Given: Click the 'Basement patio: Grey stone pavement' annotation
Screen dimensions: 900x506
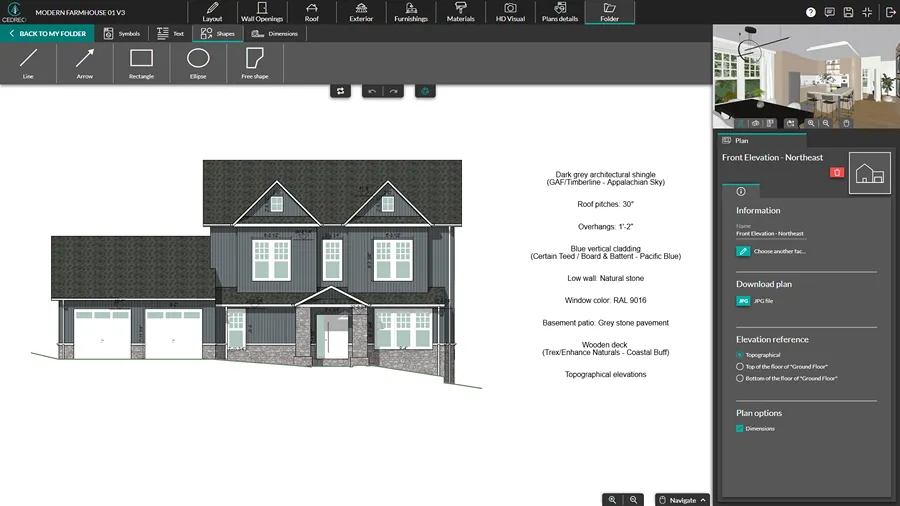Looking at the screenshot, I should coord(605,323).
